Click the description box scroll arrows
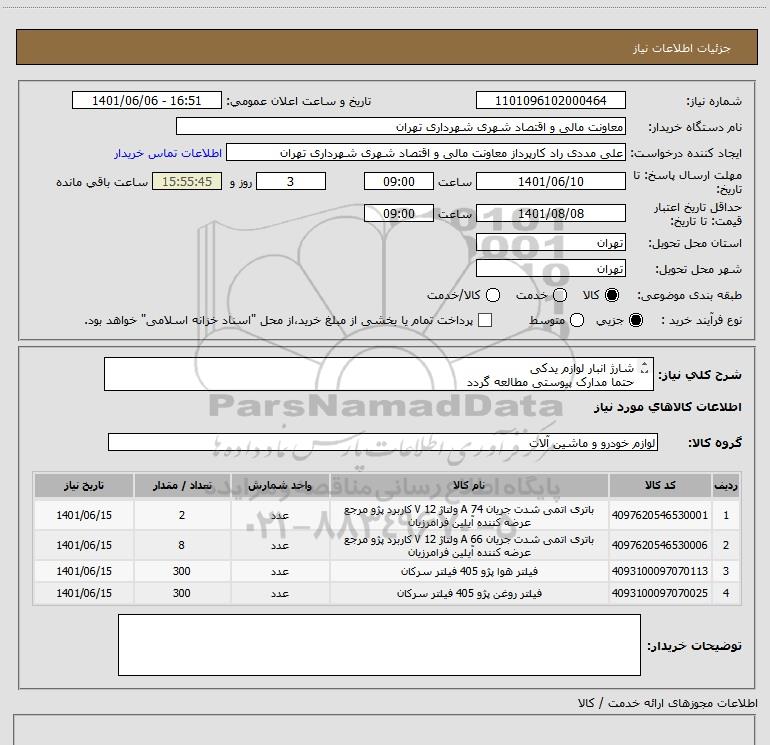The image size is (770, 745). [645, 367]
